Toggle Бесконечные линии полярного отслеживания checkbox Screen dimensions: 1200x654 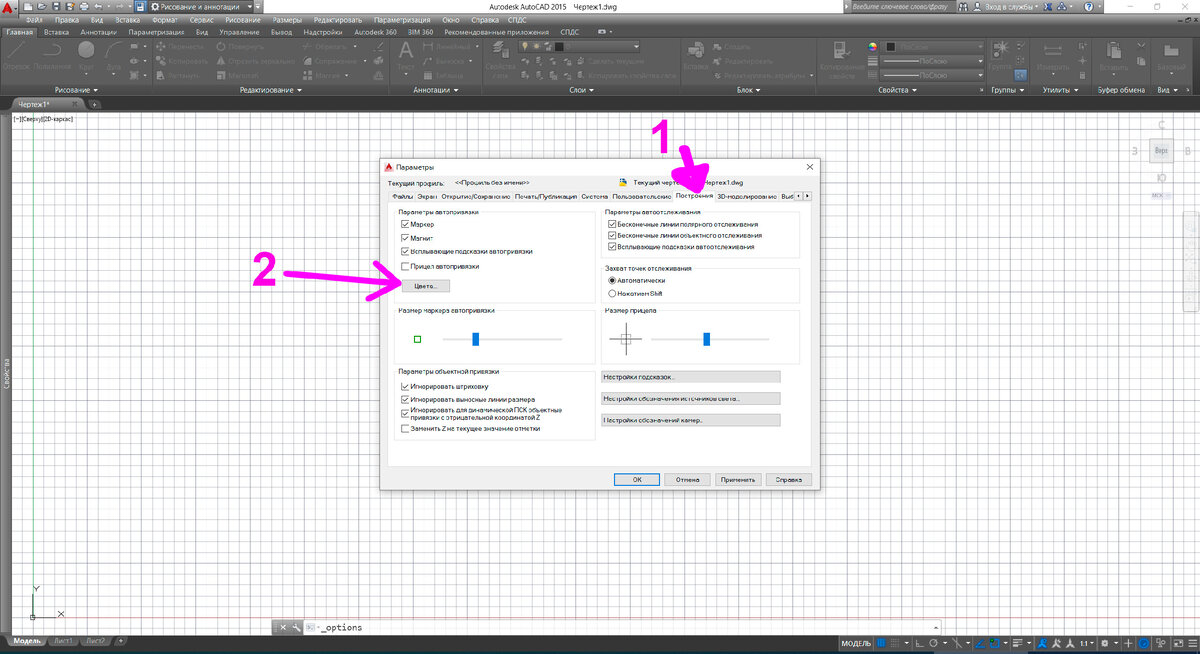point(611,225)
